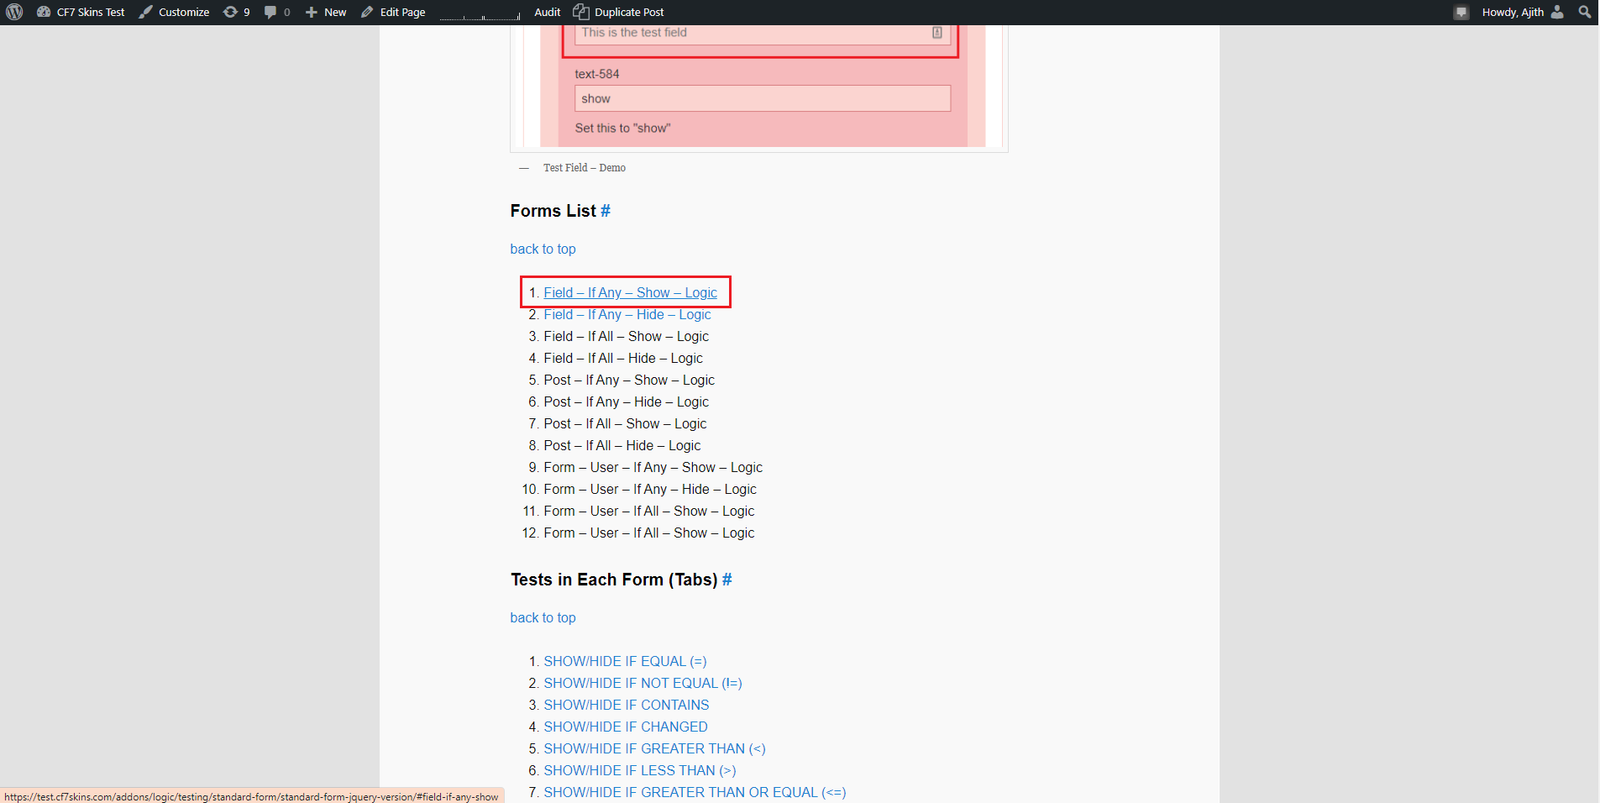Screen dimensions: 1600x803
Task: Click the Audit admin bar item
Action: pyautogui.click(x=547, y=12)
